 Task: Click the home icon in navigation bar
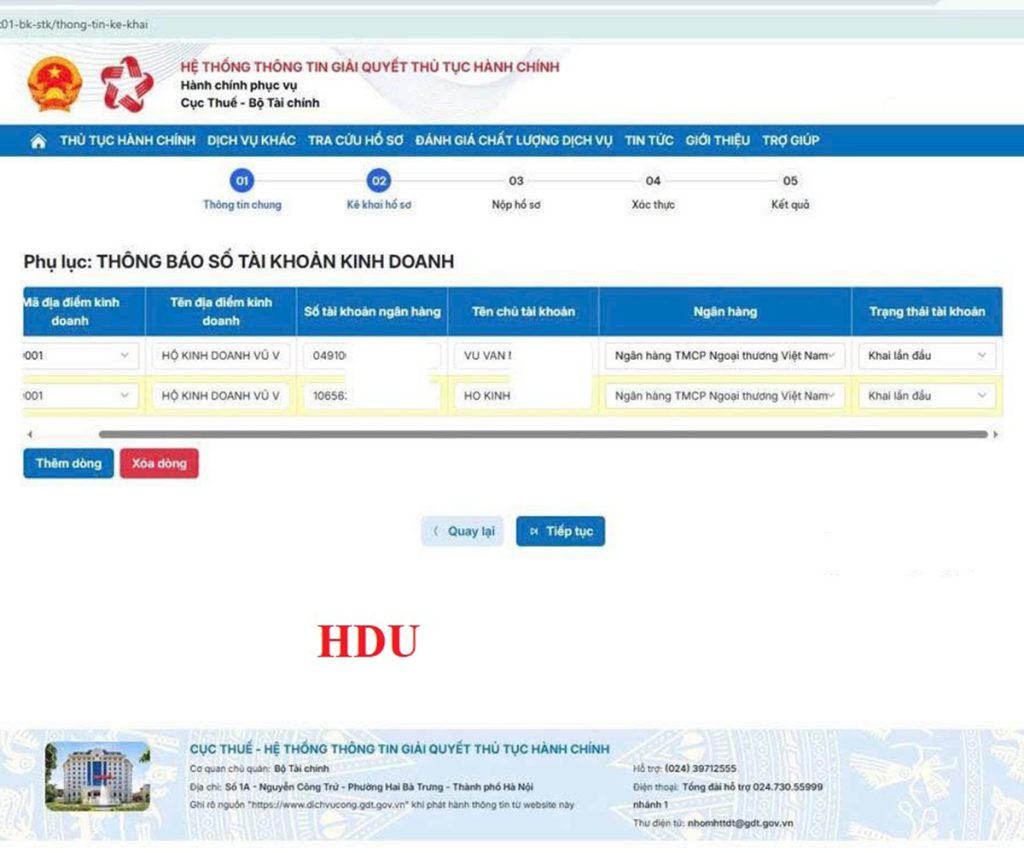click(38, 141)
